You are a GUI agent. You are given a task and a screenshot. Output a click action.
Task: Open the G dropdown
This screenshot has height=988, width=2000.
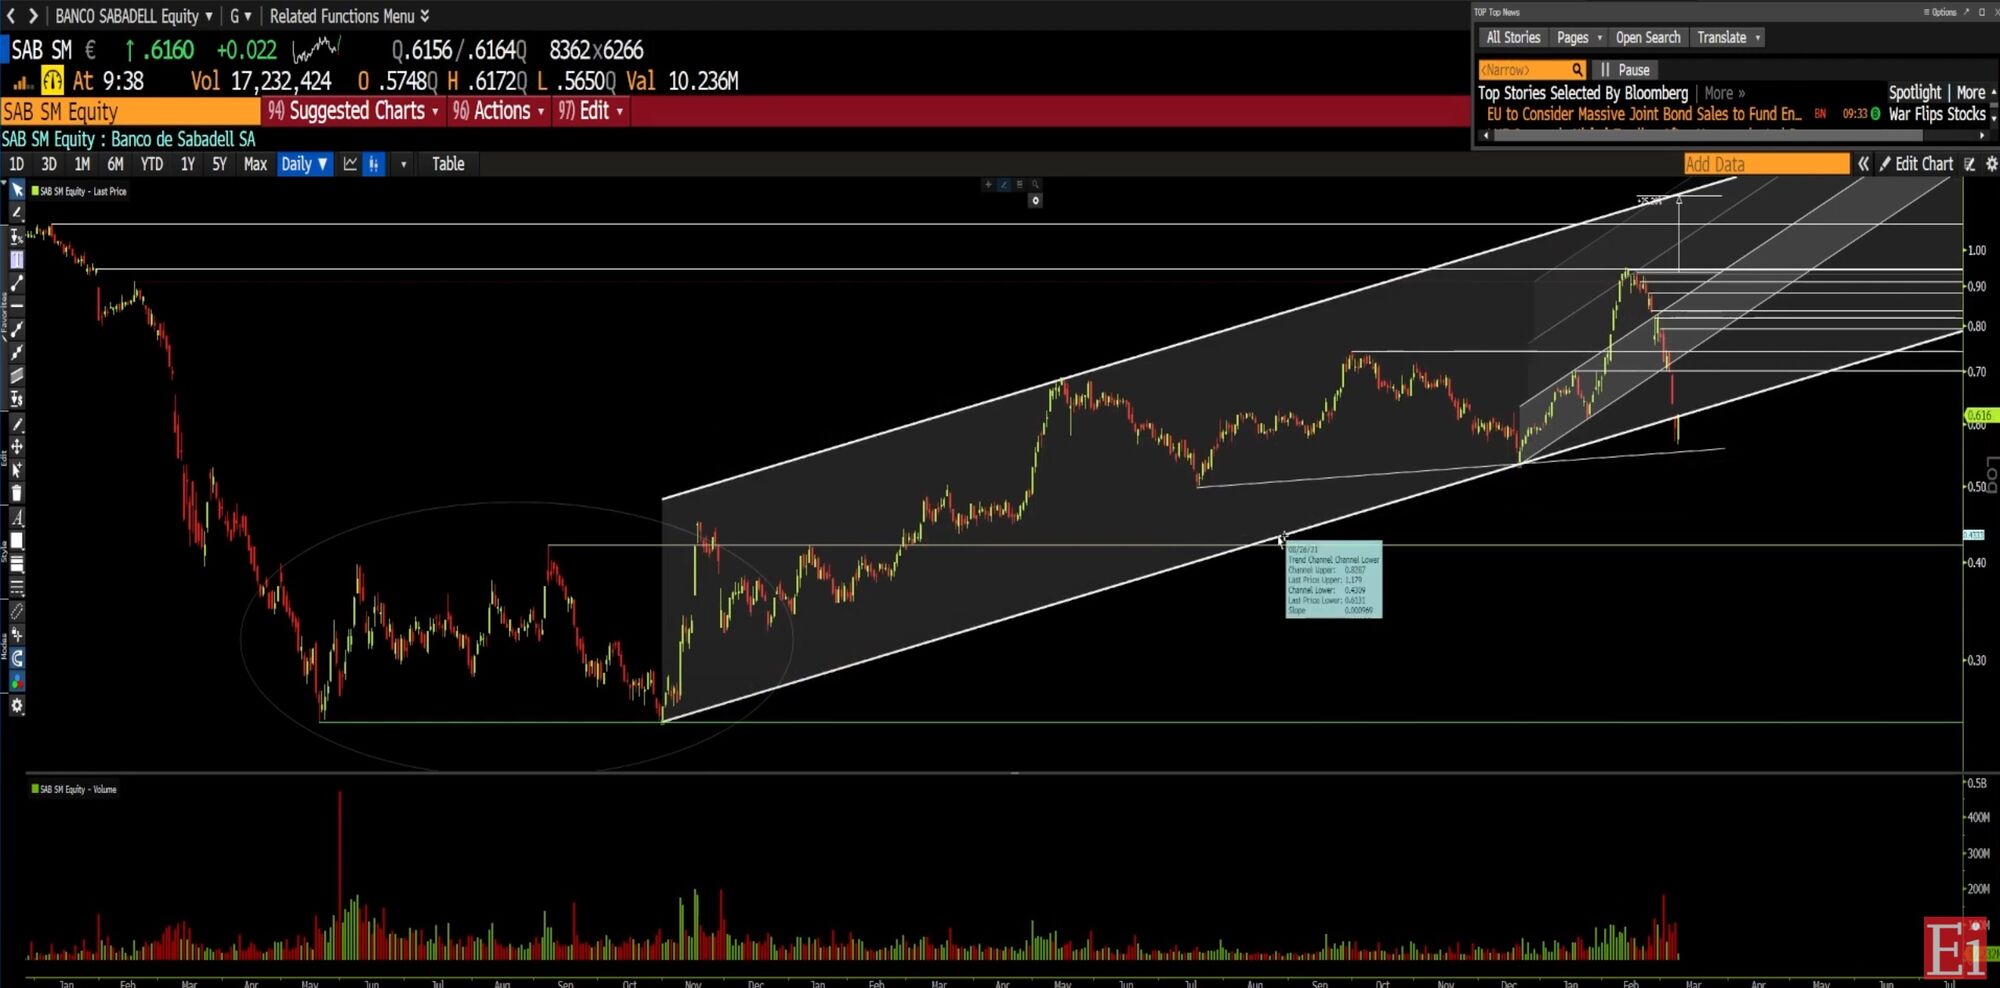point(241,16)
